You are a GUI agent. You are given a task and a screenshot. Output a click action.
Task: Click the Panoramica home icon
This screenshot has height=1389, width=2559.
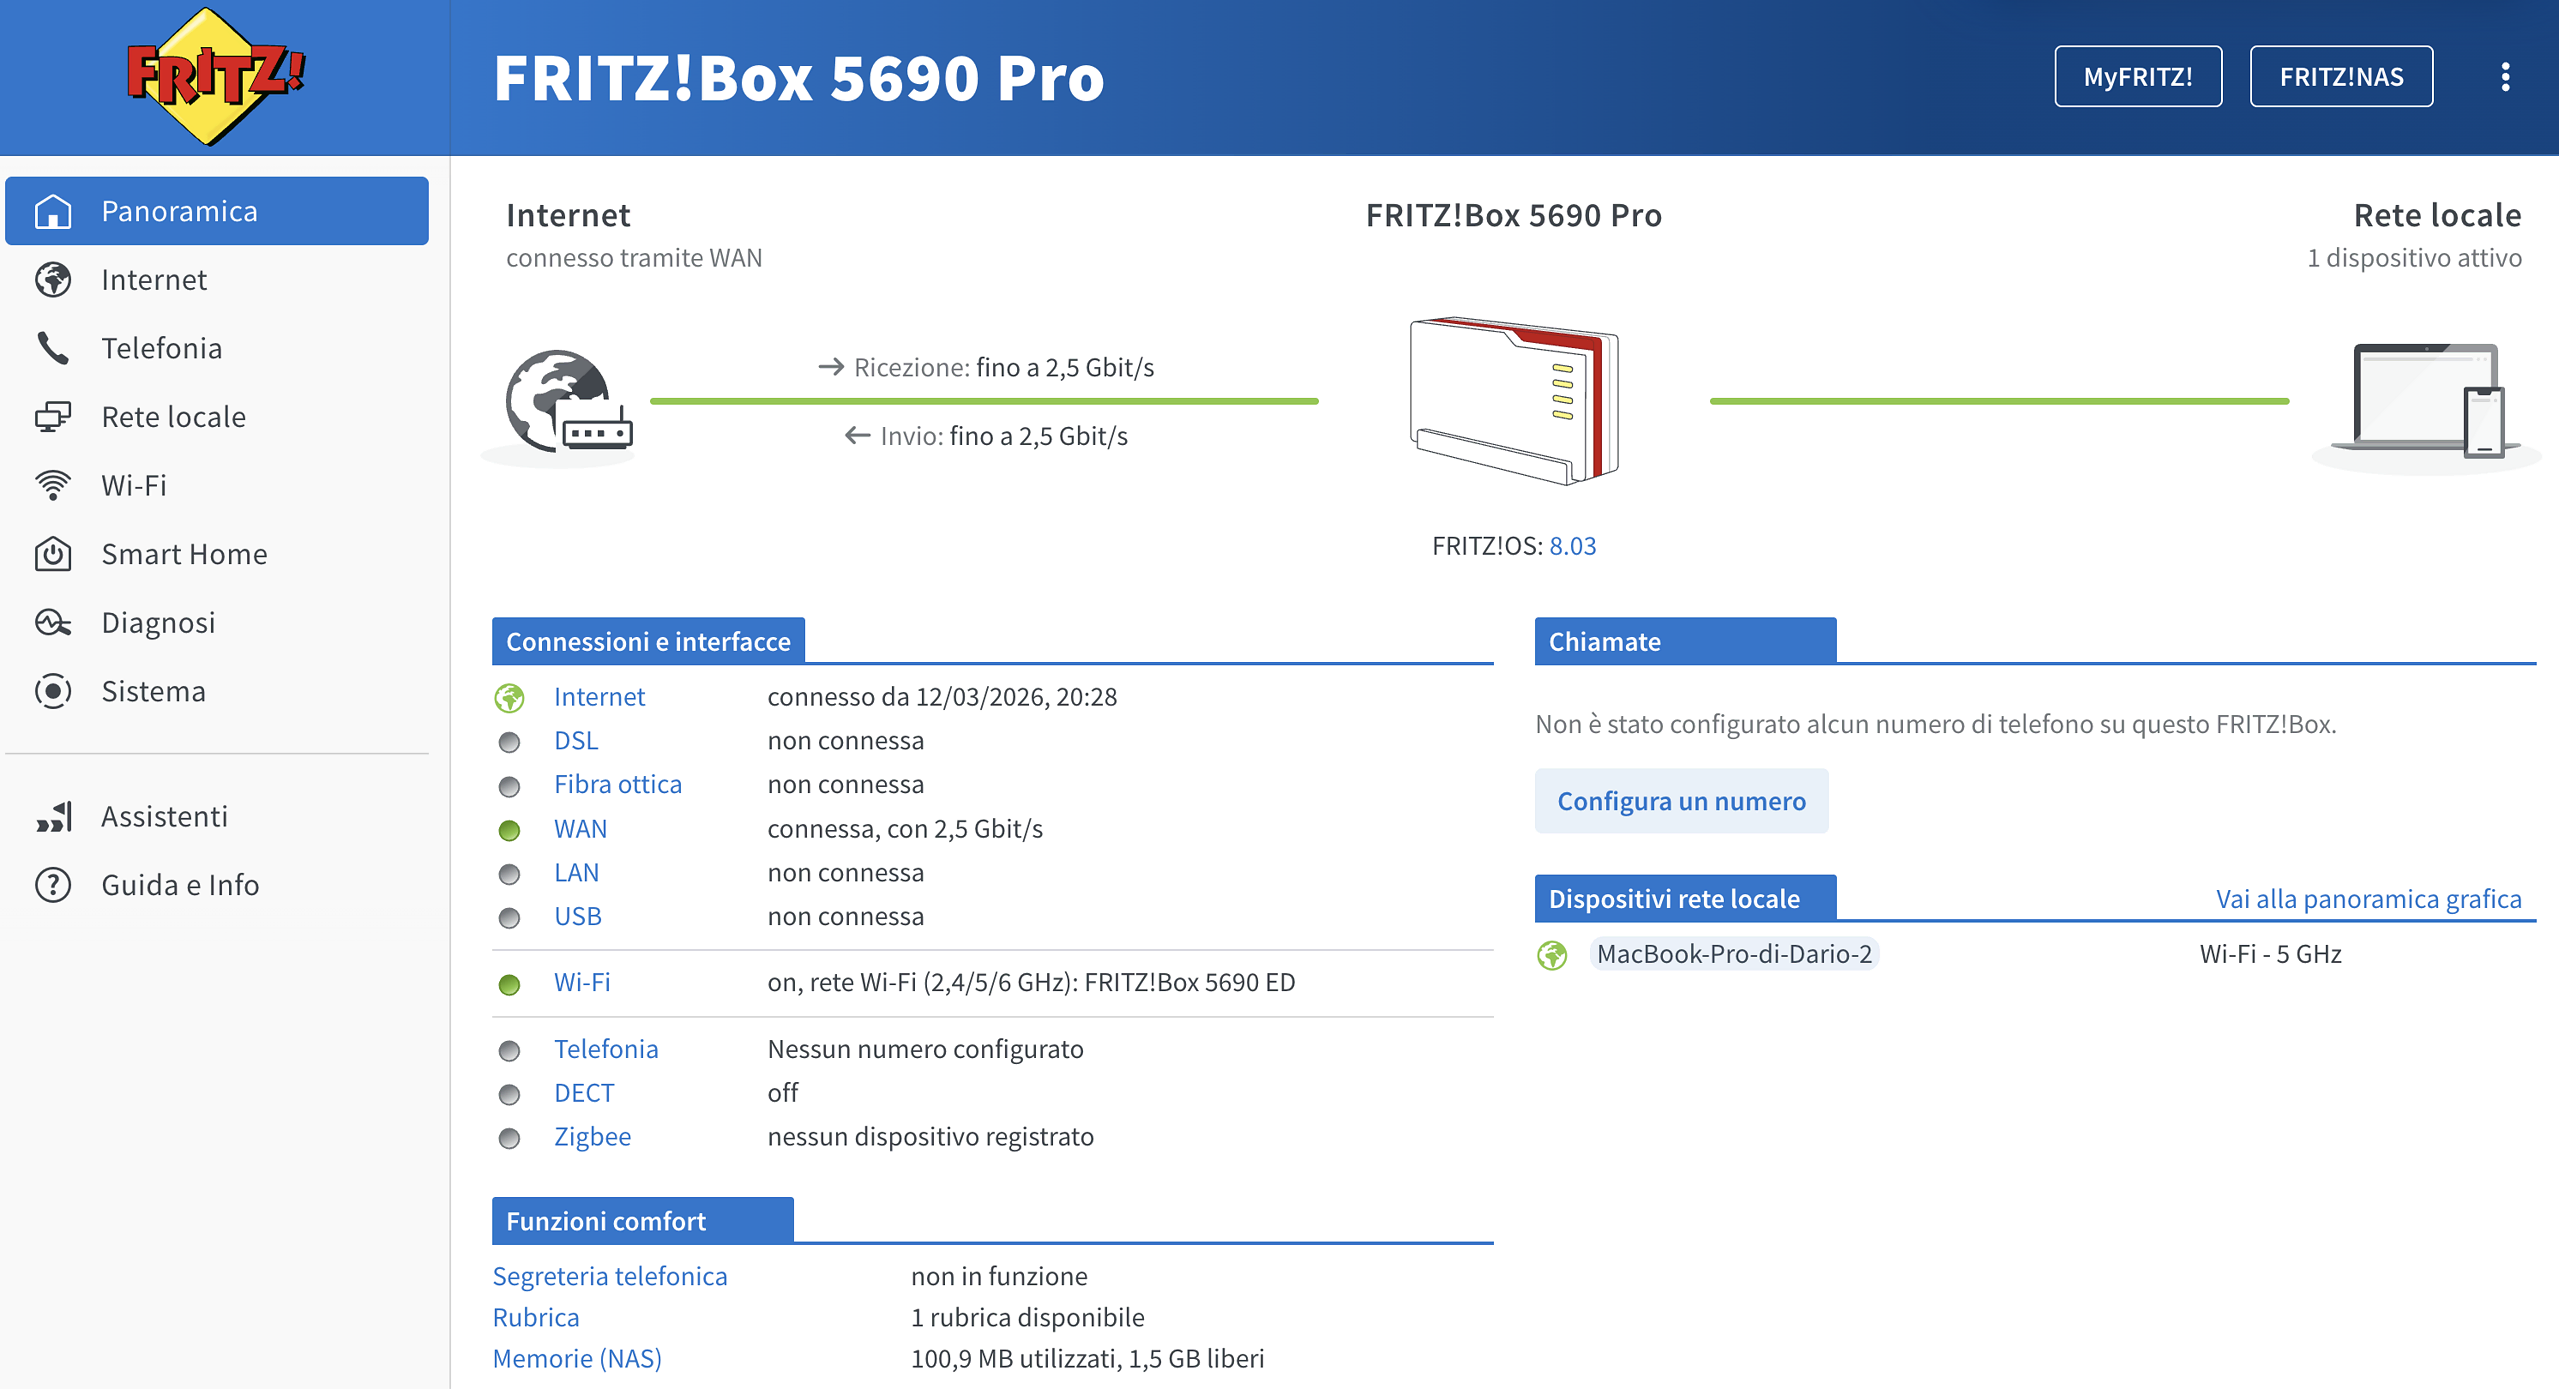(x=53, y=211)
